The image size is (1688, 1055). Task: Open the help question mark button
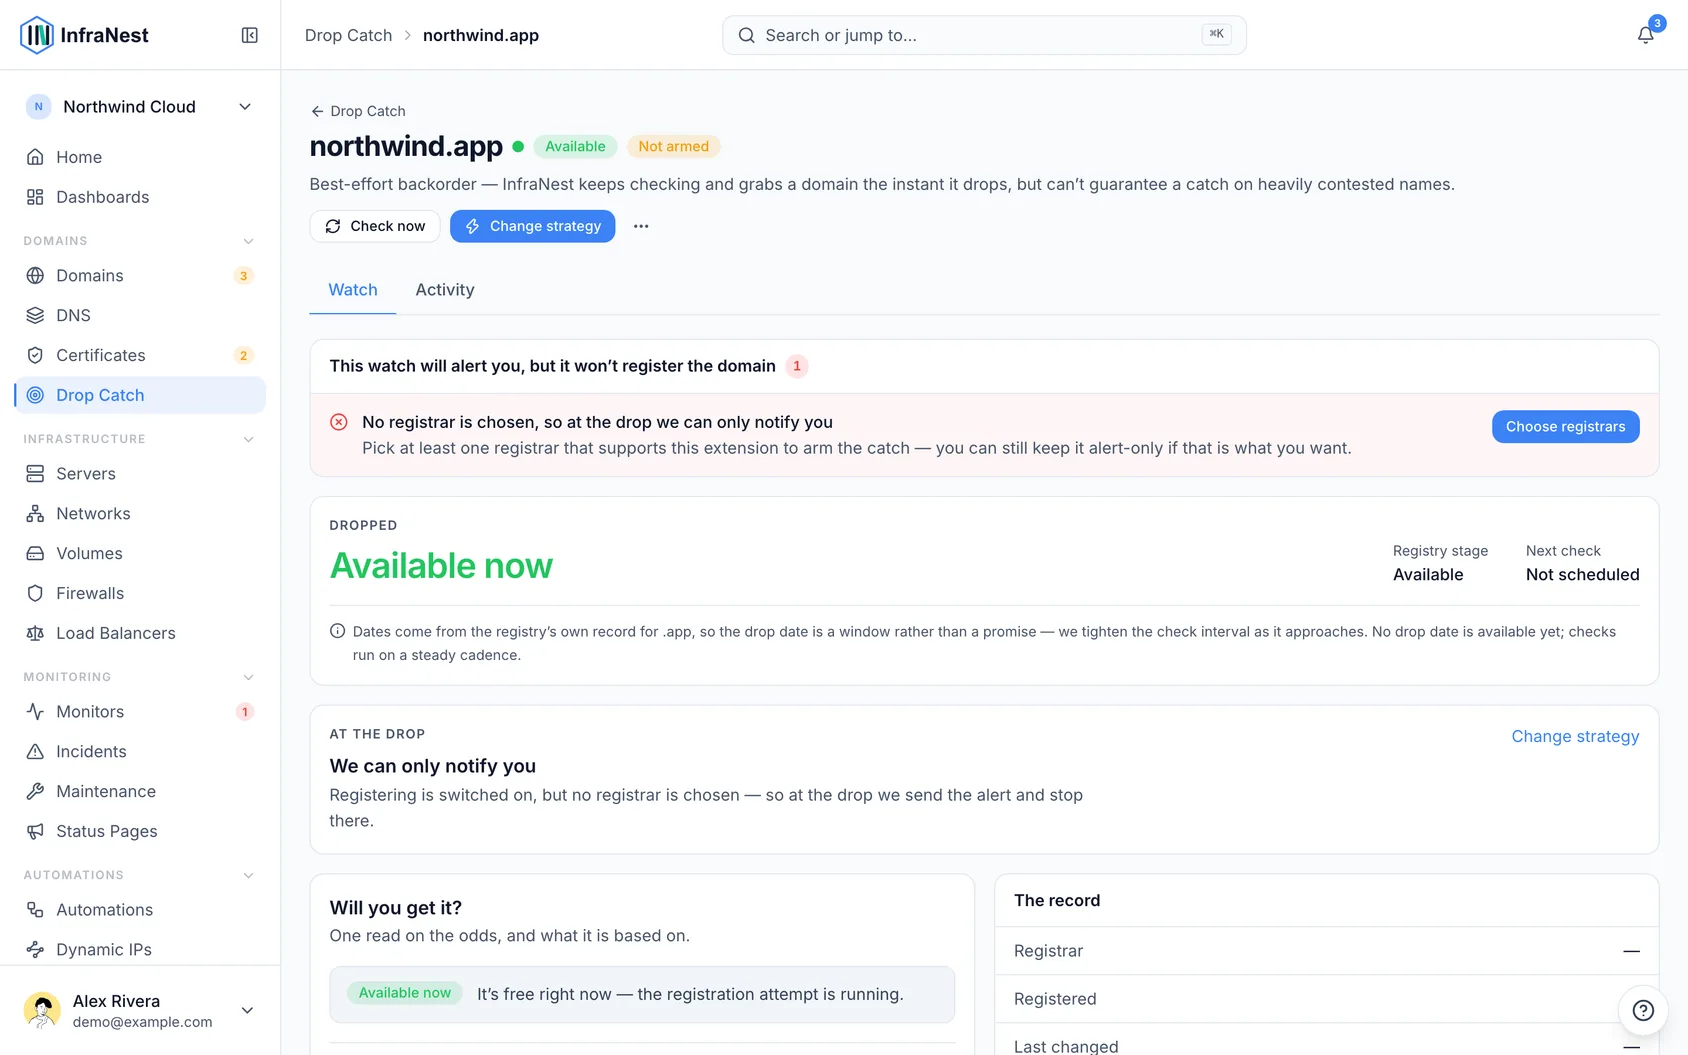click(1643, 1010)
